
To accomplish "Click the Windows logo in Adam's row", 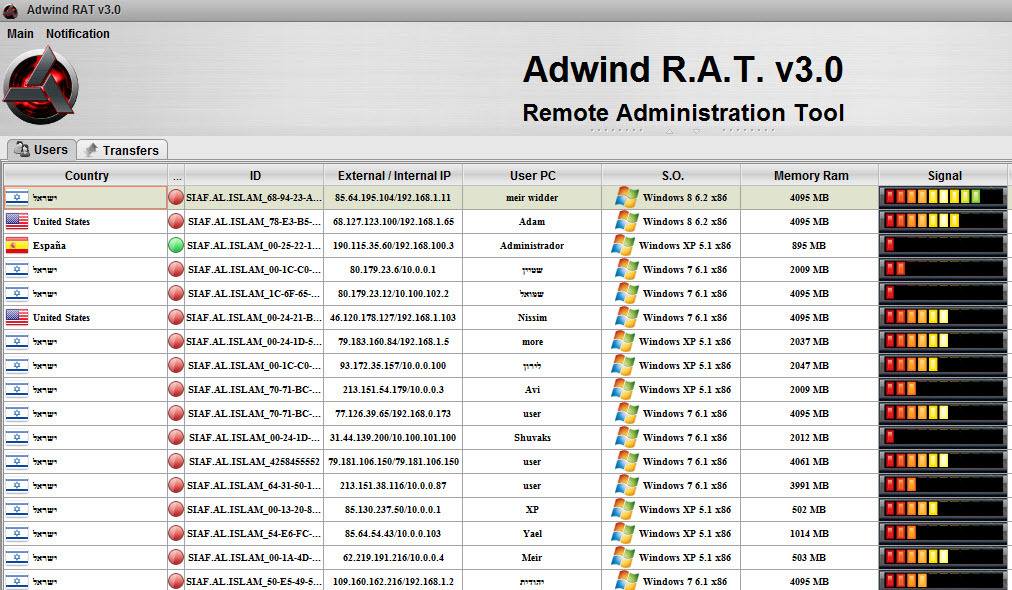I will [x=626, y=221].
